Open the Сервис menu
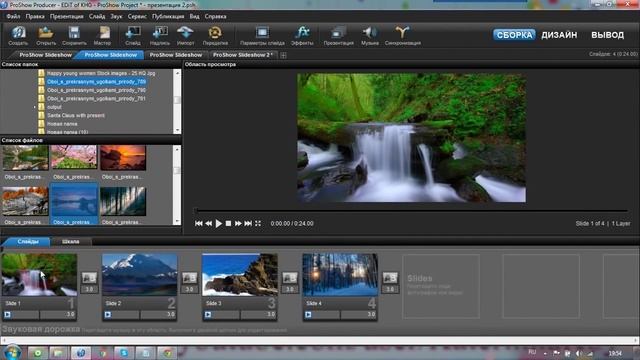The height and width of the screenshot is (360, 640). pyautogui.click(x=137, y=17)
